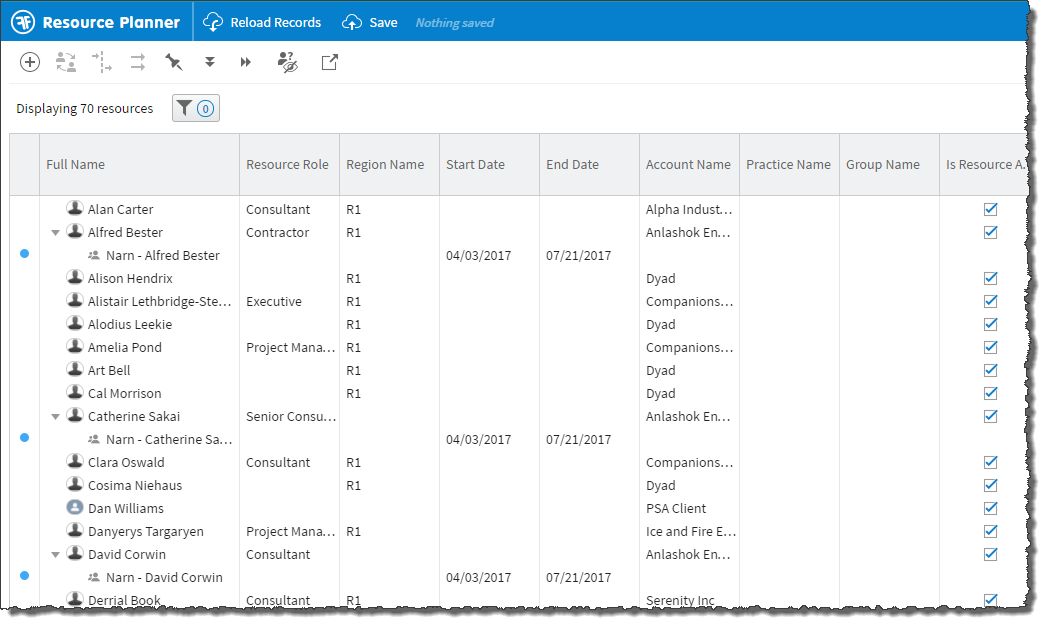Toggle the checkbox in Amelia Pond's row

[991, 348]
